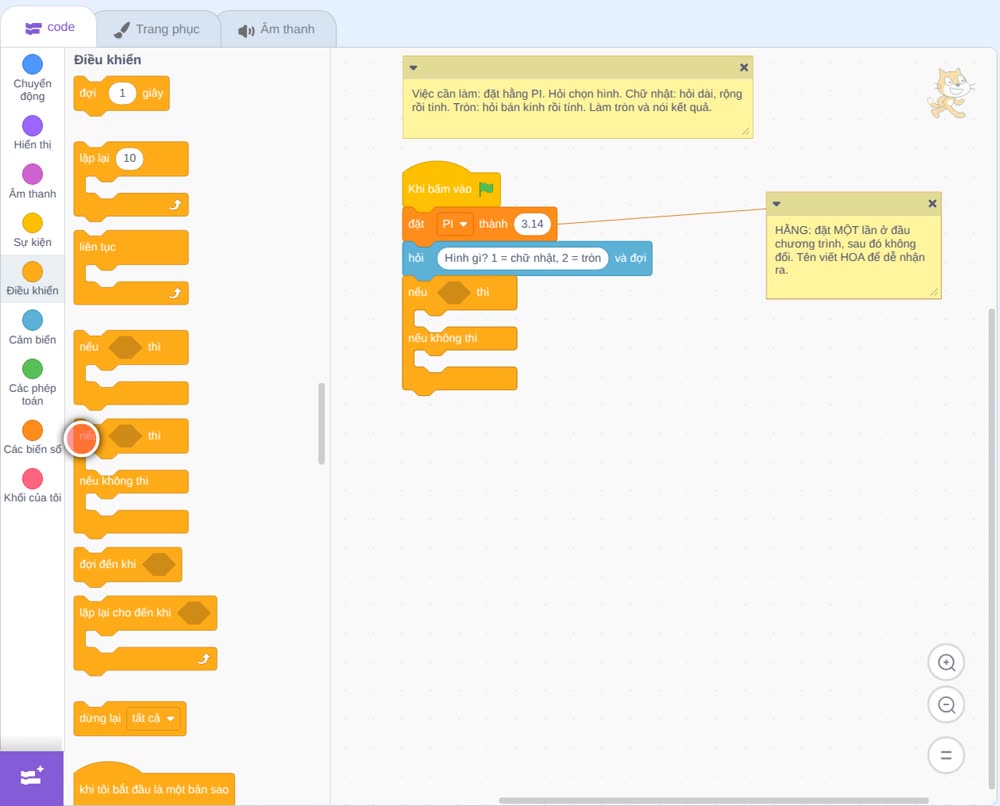Open the add extension button at bottom-left
Image resolution: width=1000 pixels, height=806 pixels.
click(x=32, y=778)
